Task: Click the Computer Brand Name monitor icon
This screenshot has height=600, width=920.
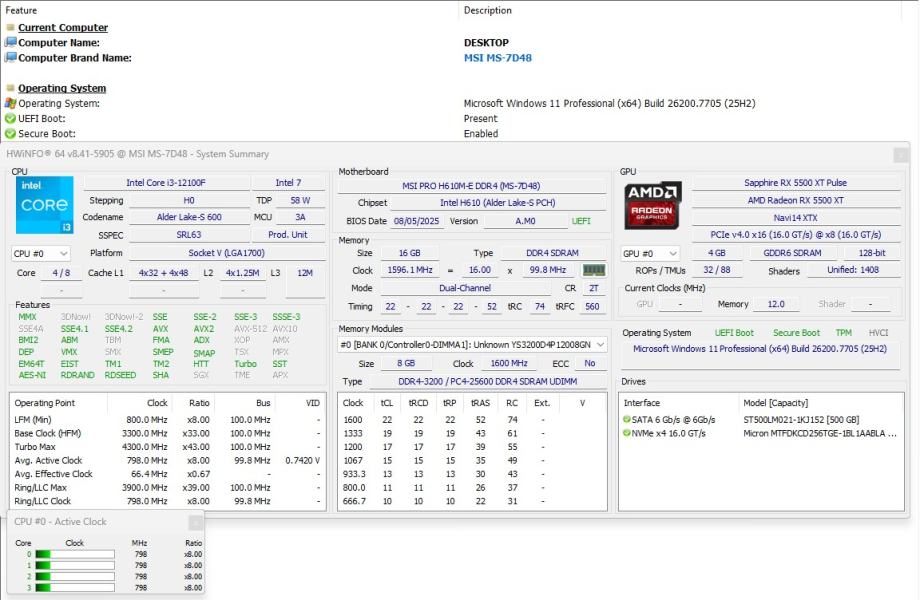Action: click(x=10, y=57)
